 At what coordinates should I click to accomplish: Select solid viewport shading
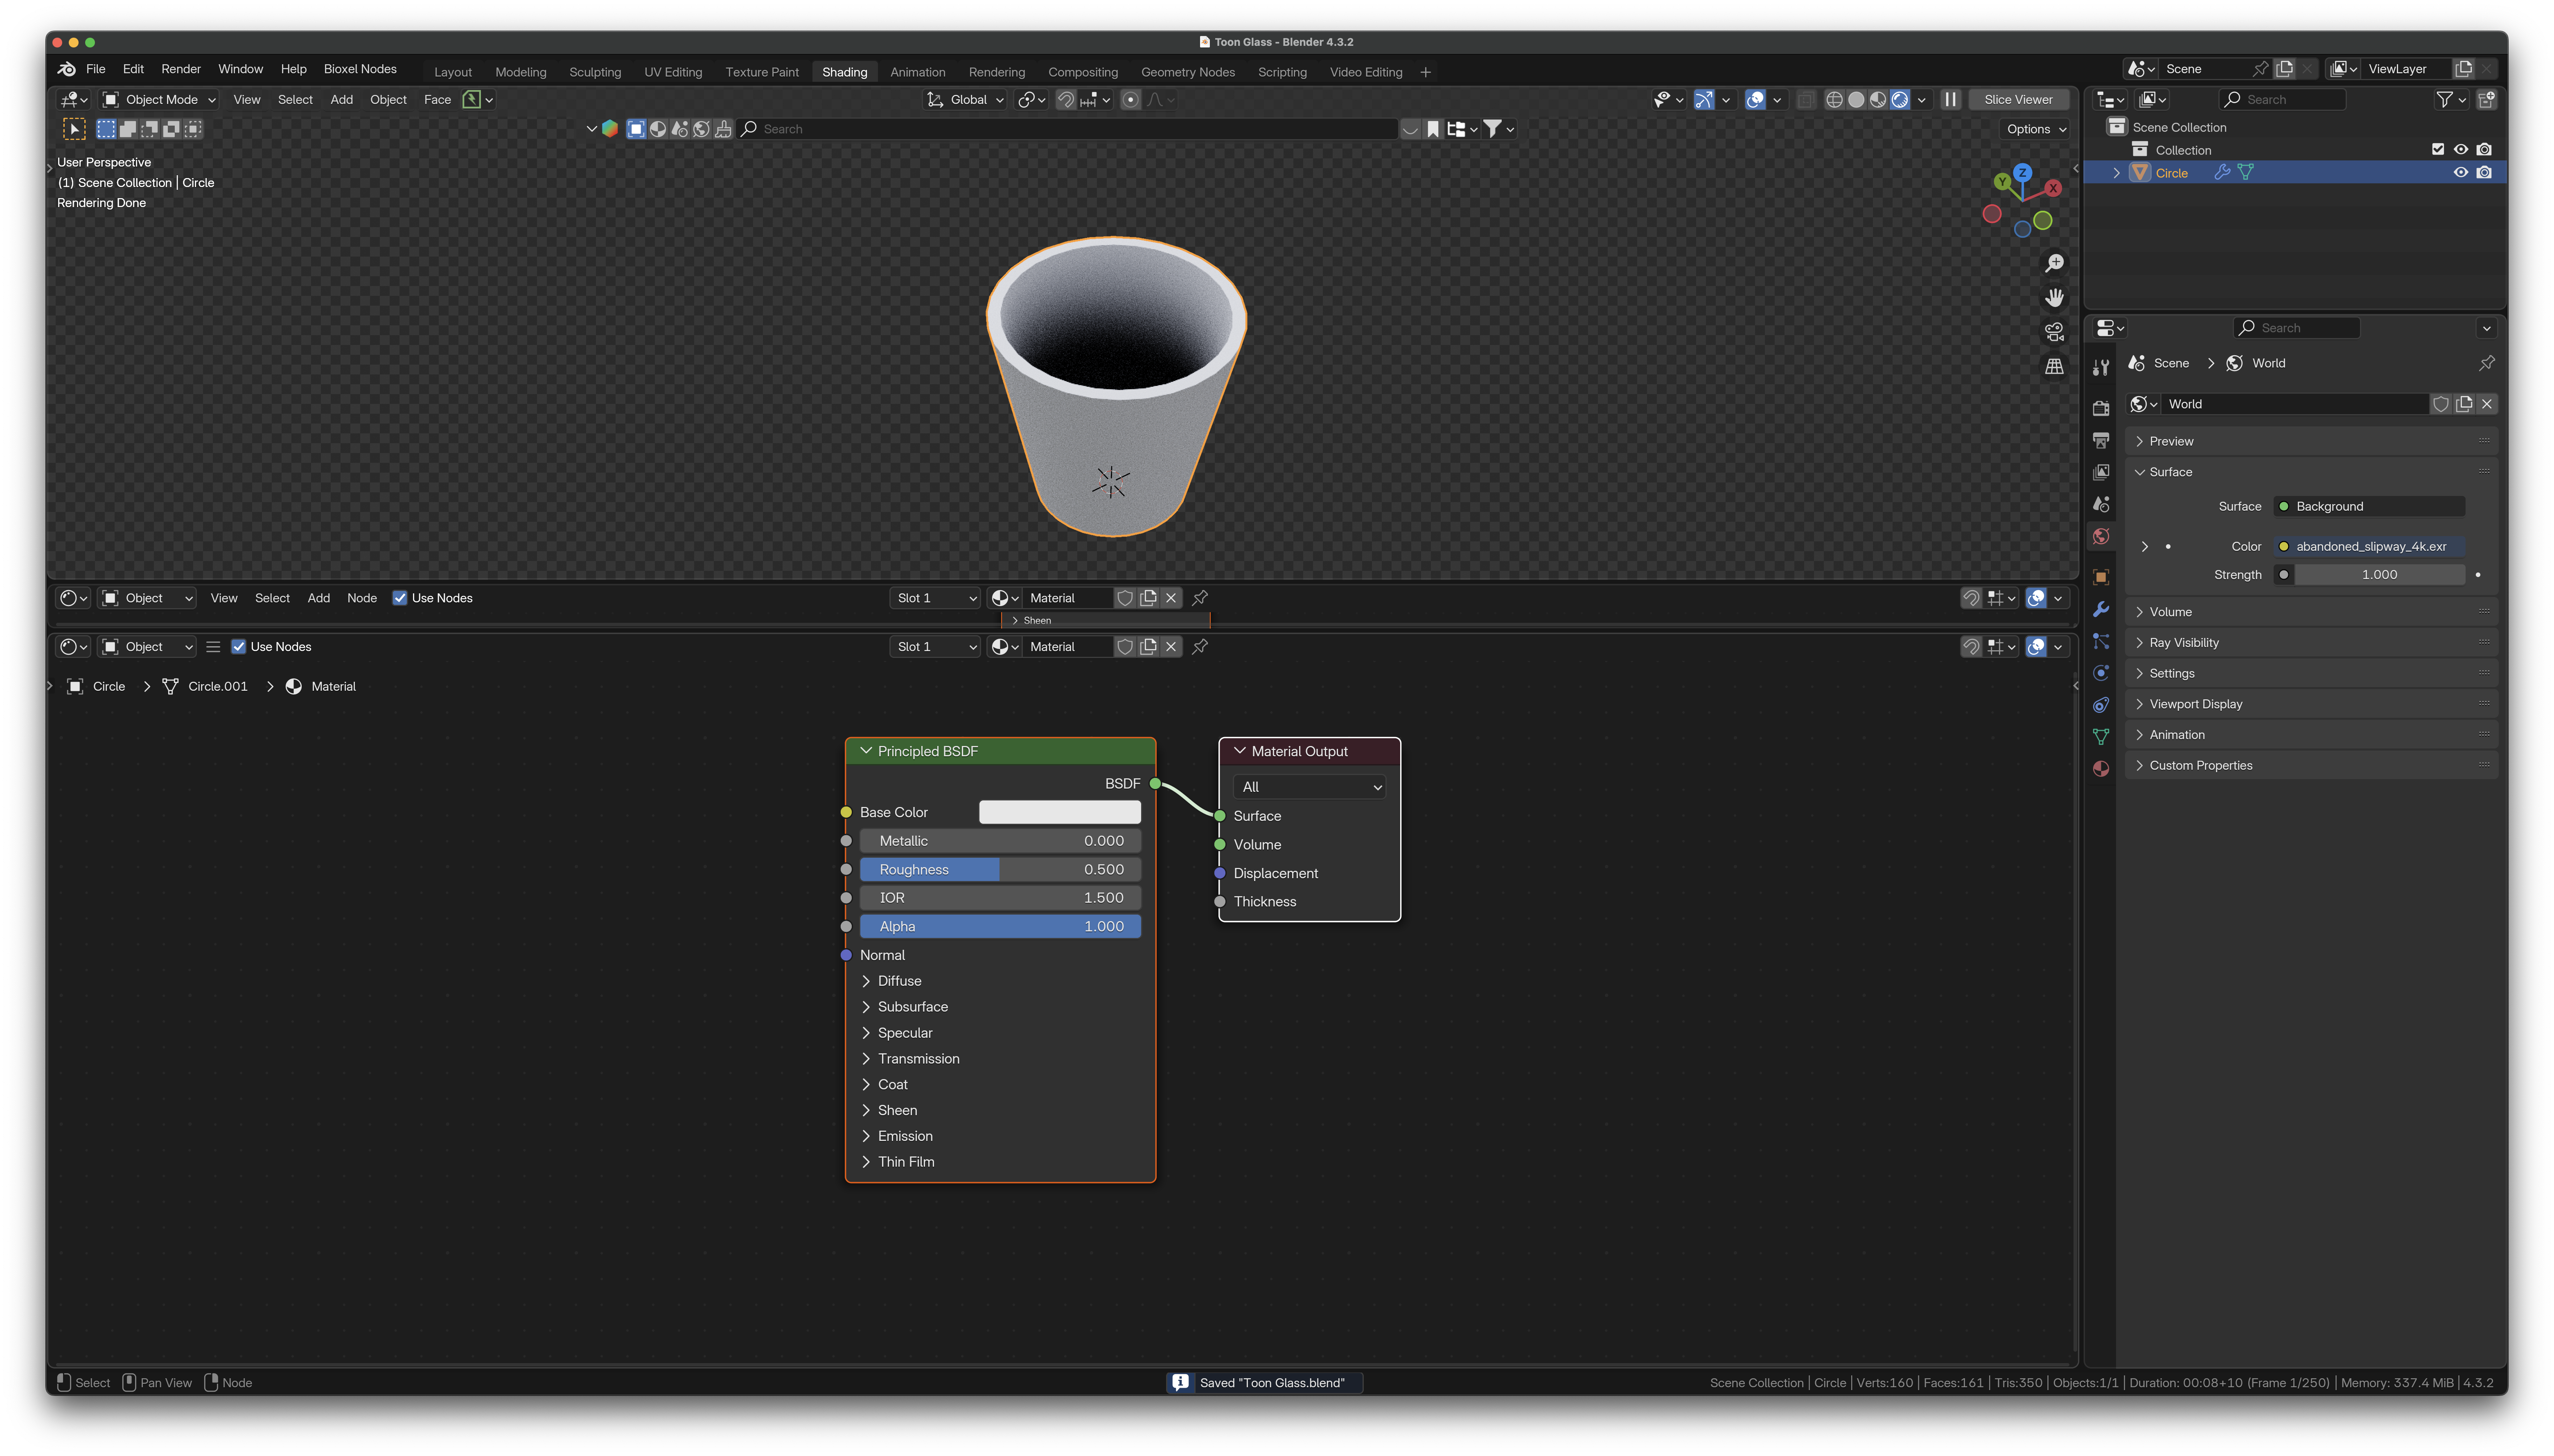[1856, 100]
